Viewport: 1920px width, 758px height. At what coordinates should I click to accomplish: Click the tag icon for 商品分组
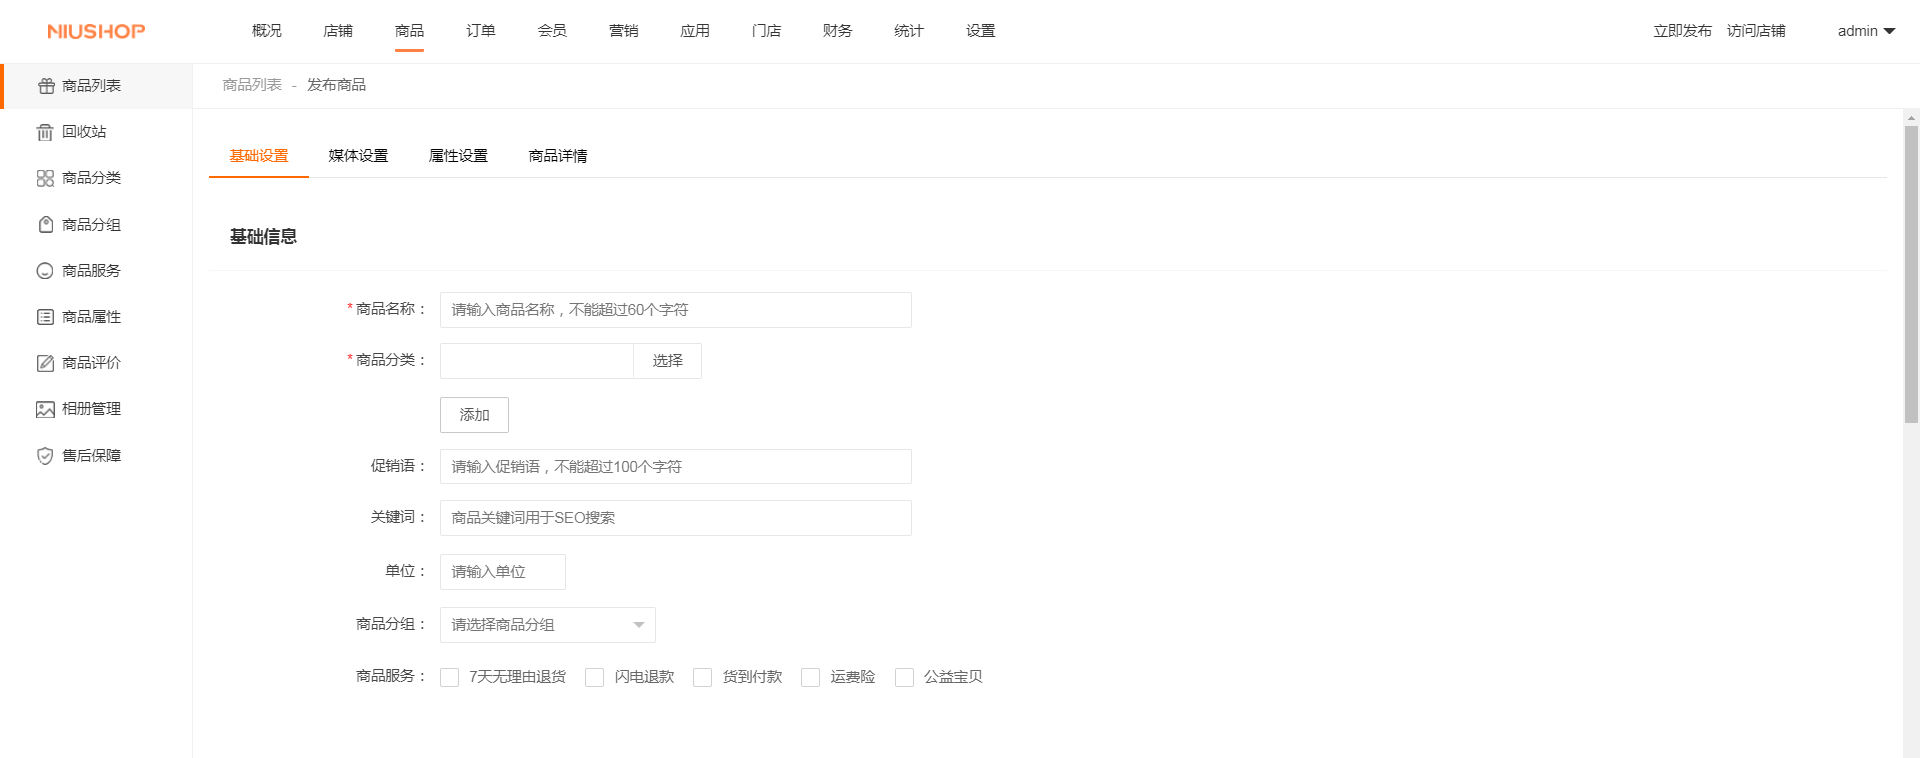tap(45, 225)
